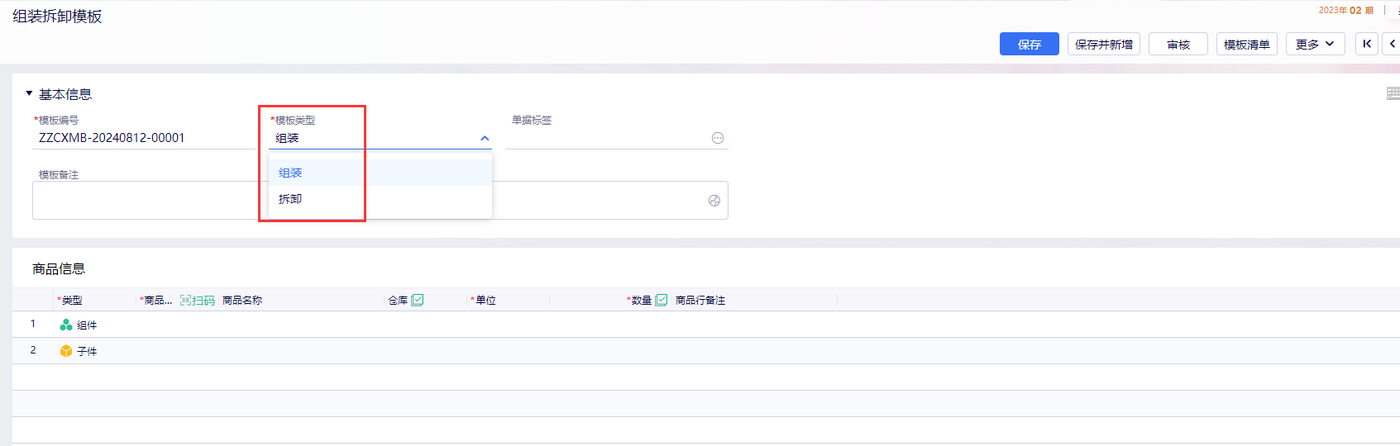1400x446 pixels.
Task: Open keyboard layout icon at right edge
Action: point(1393,94)
